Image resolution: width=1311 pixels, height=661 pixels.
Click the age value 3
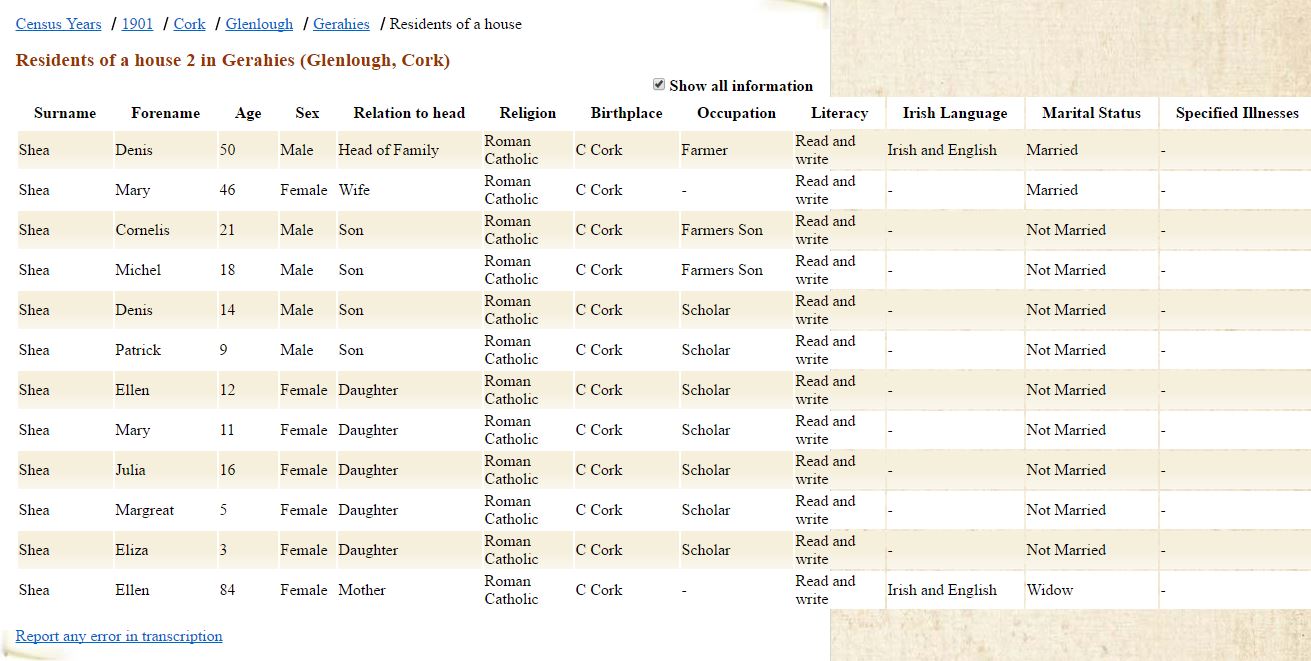click(x=224, y=550)
